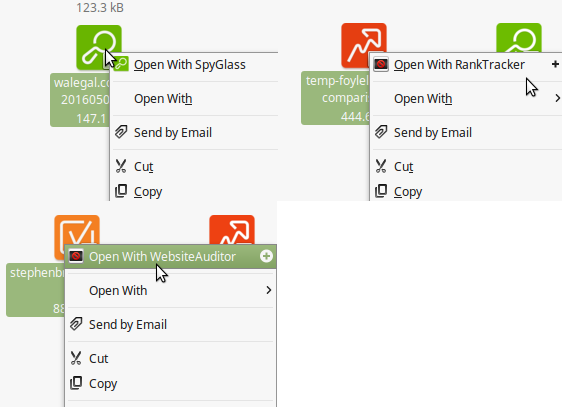Select temp-foyle comparison file label
The image size is (562, 407).
[335, 98]
